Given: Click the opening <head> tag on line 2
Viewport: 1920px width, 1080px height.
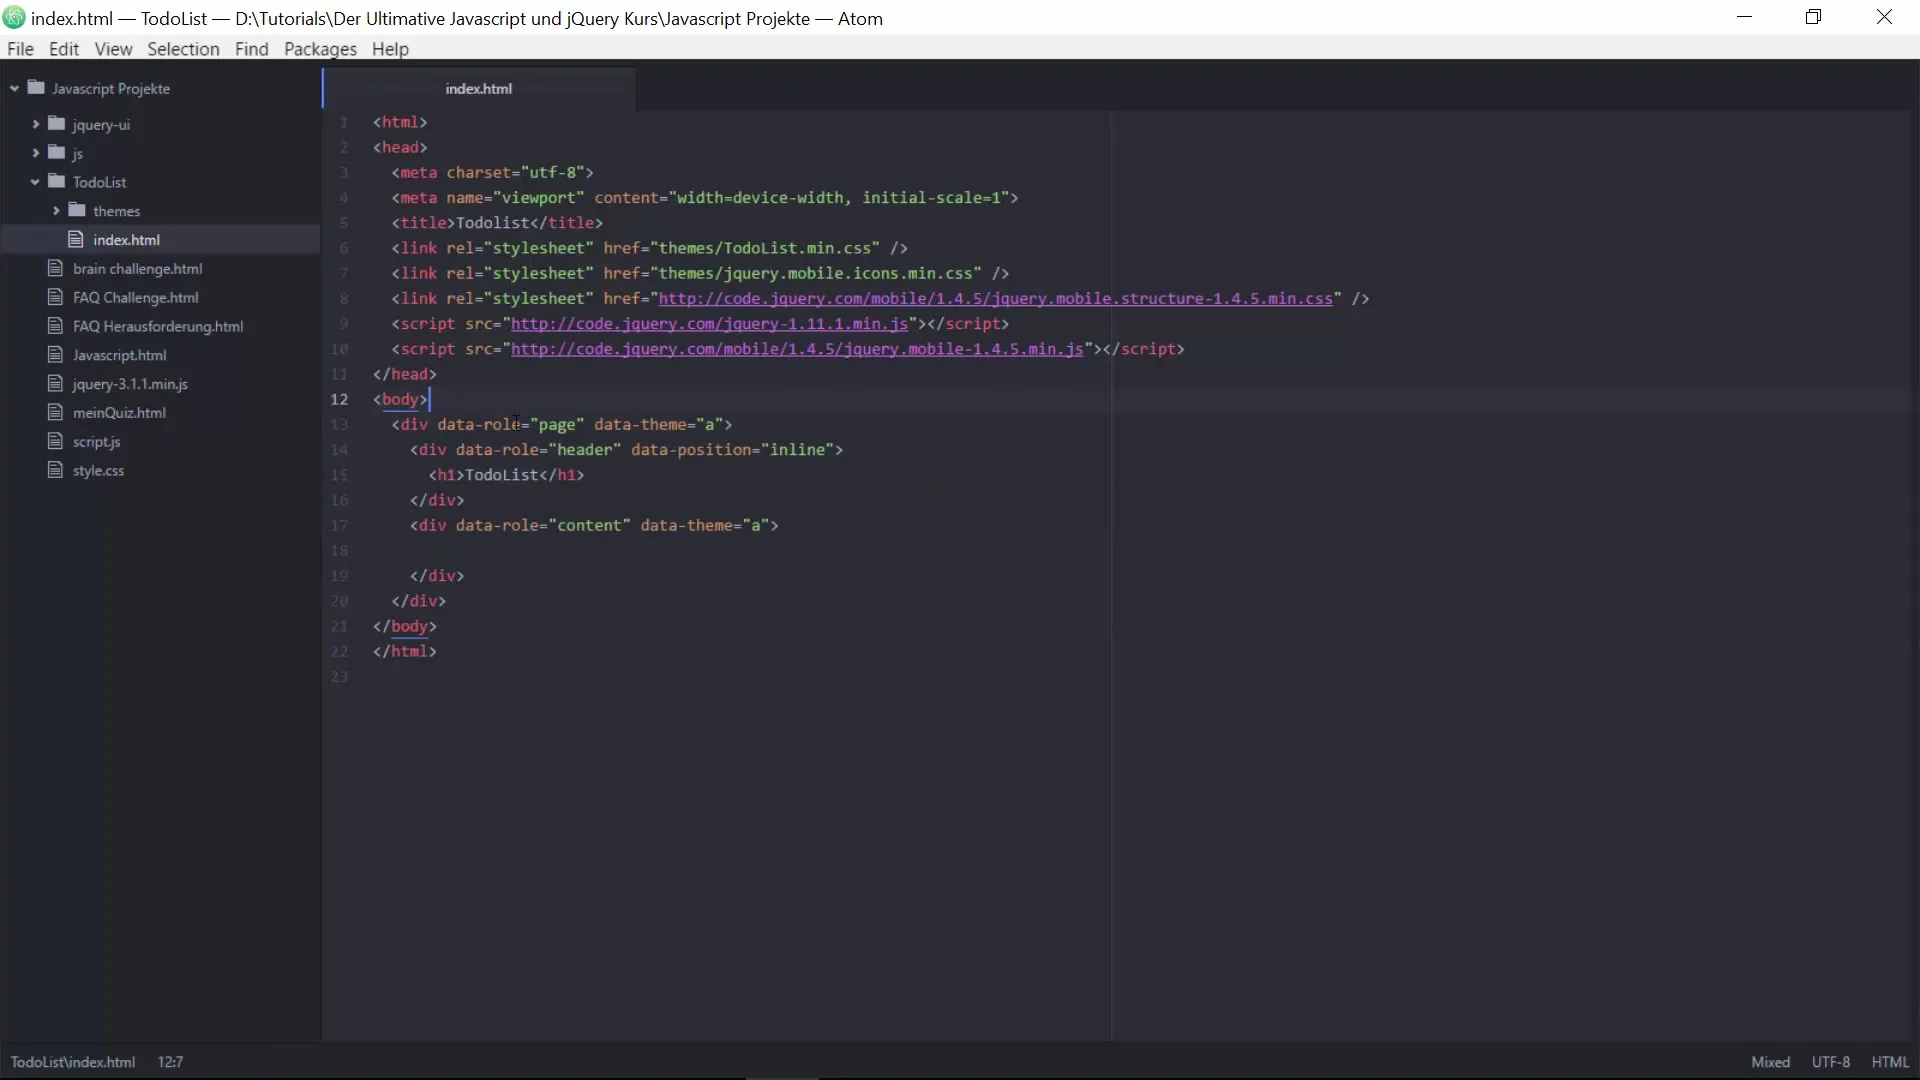Looking at the screenshot, I should click(400, 147).
